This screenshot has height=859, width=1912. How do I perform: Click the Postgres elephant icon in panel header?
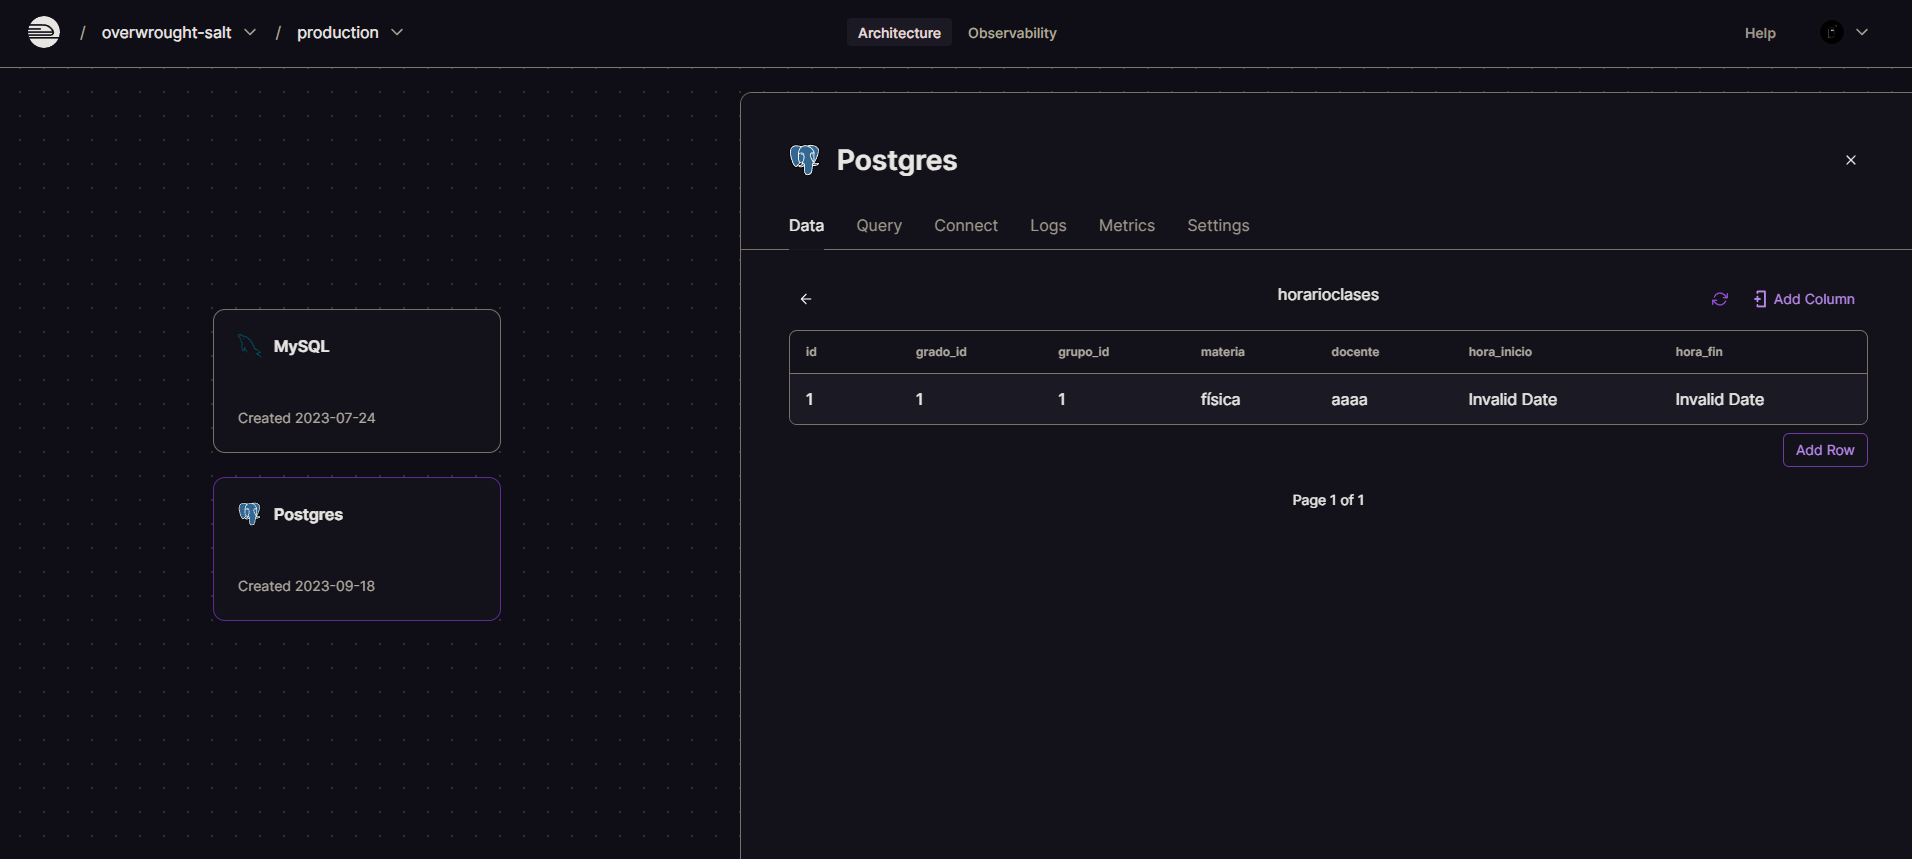(x=804, y=160)
